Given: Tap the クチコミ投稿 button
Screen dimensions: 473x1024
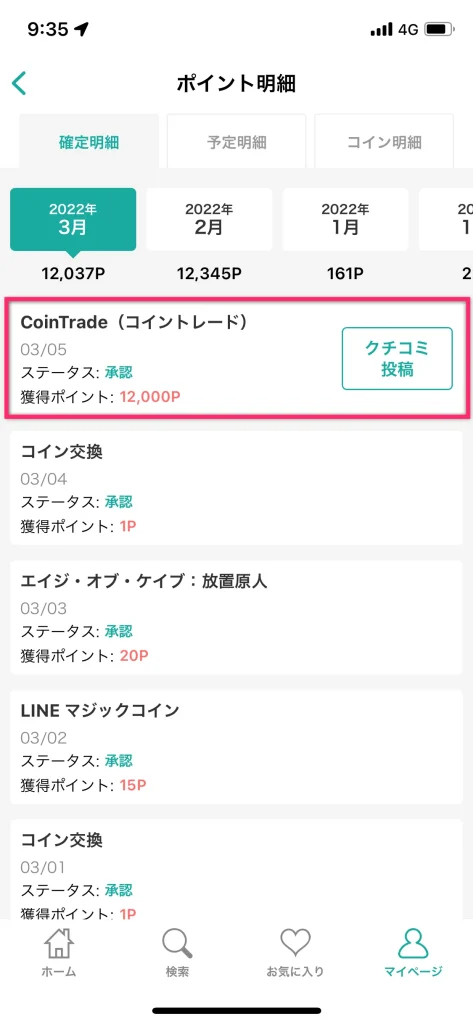Looking at the screenshot, I should pyautogui.click(x=397, y=359).
